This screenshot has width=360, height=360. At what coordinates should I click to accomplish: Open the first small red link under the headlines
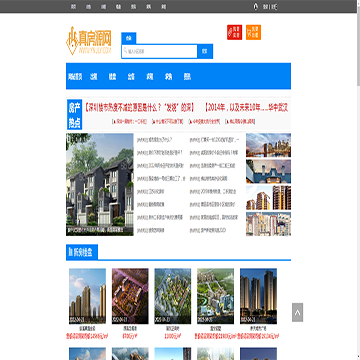point(129,122)
